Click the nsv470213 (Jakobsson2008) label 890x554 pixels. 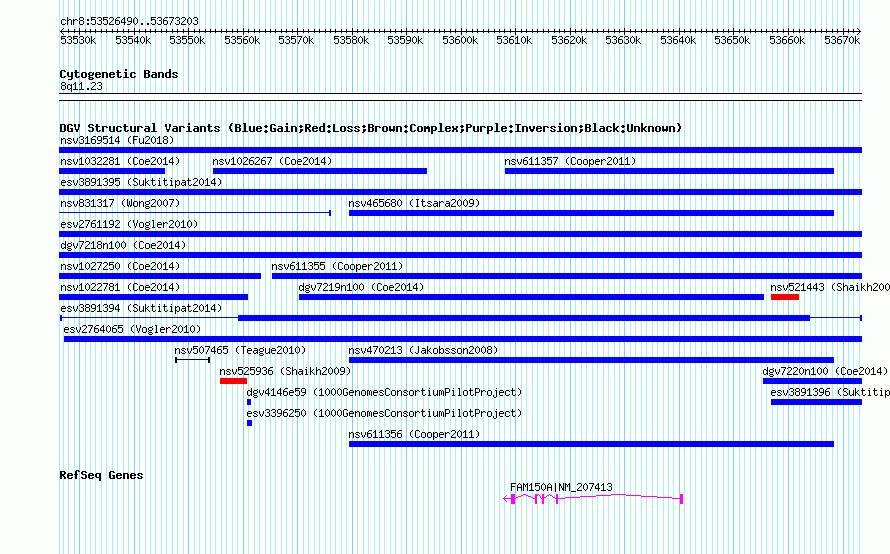[x=423, y=350]
